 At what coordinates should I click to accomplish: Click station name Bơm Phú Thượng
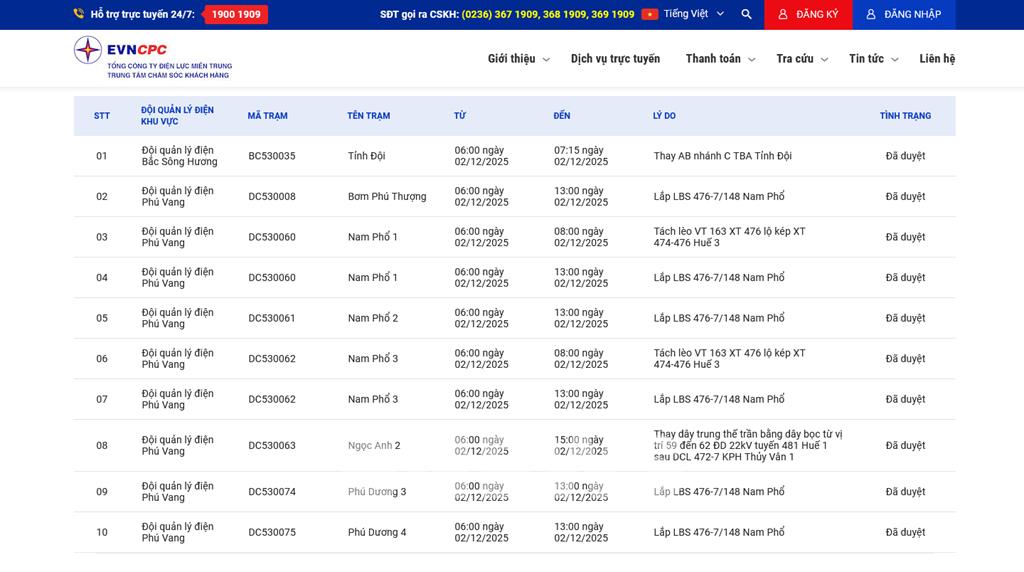point(387,197)
